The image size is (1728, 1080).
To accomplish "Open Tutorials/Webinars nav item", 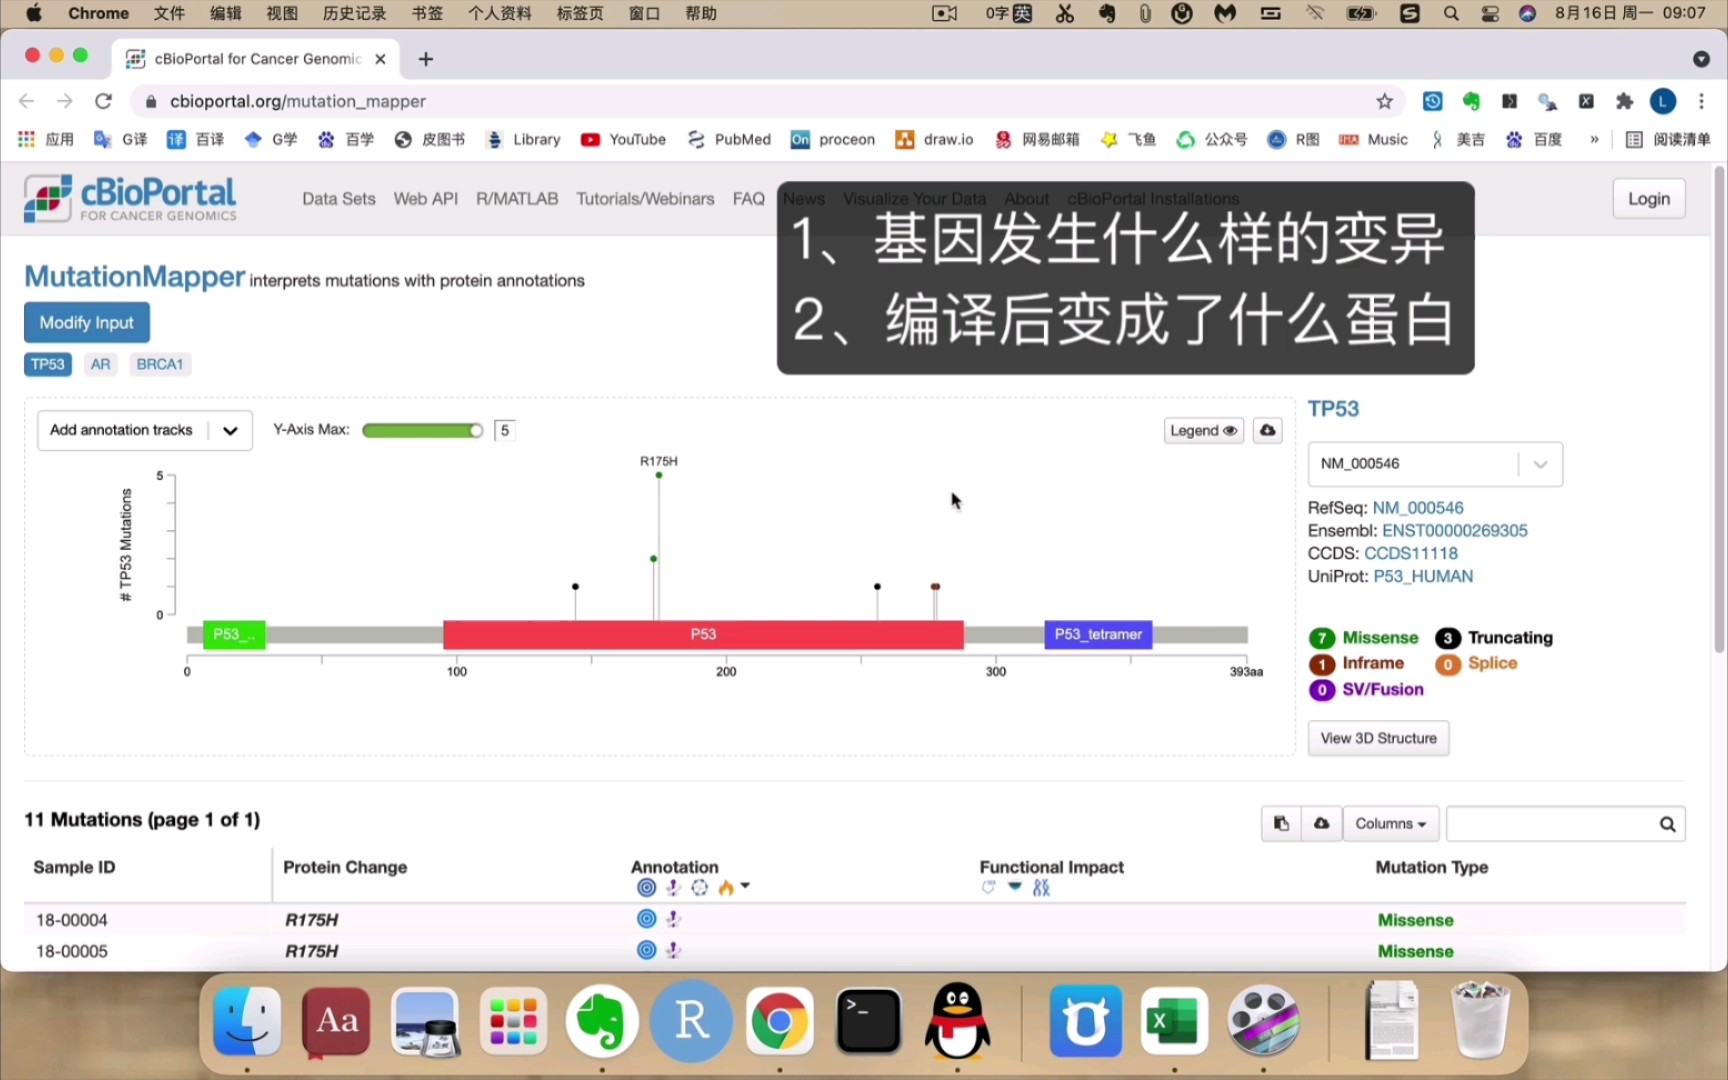I will (645, 198).
